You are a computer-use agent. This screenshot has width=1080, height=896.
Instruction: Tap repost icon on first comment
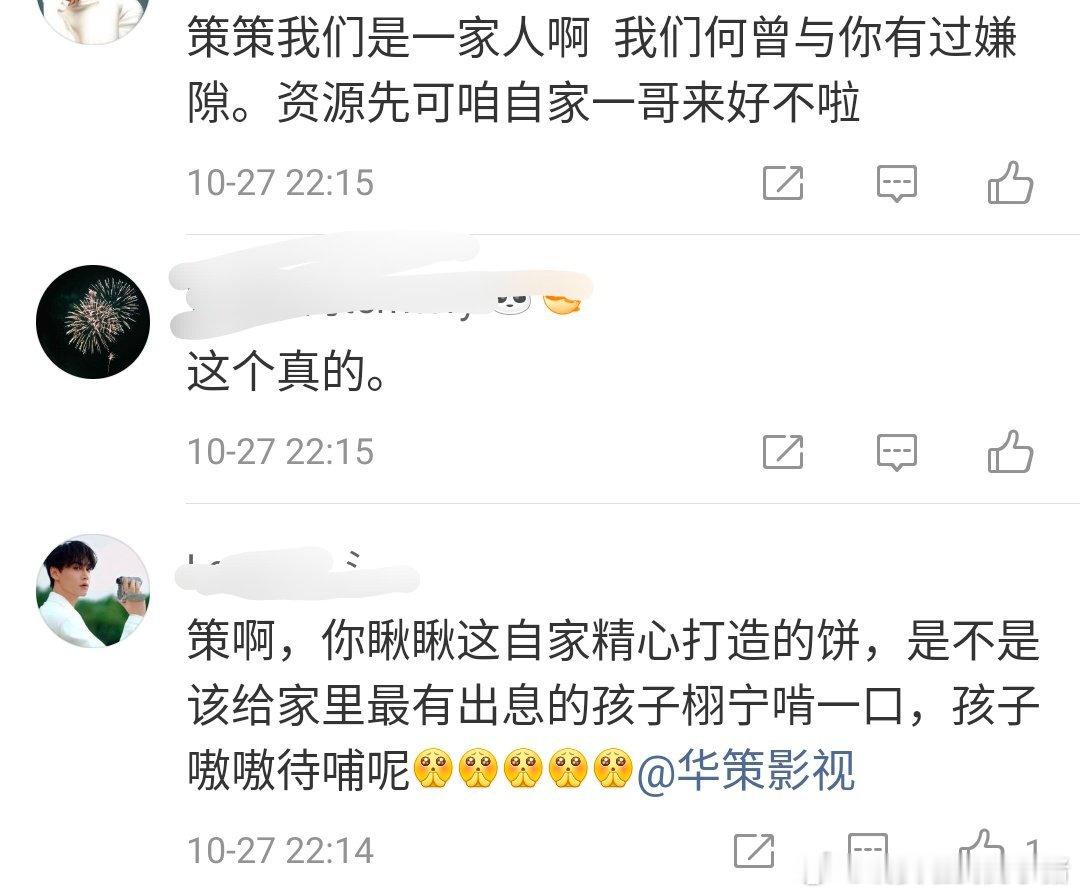783,183
